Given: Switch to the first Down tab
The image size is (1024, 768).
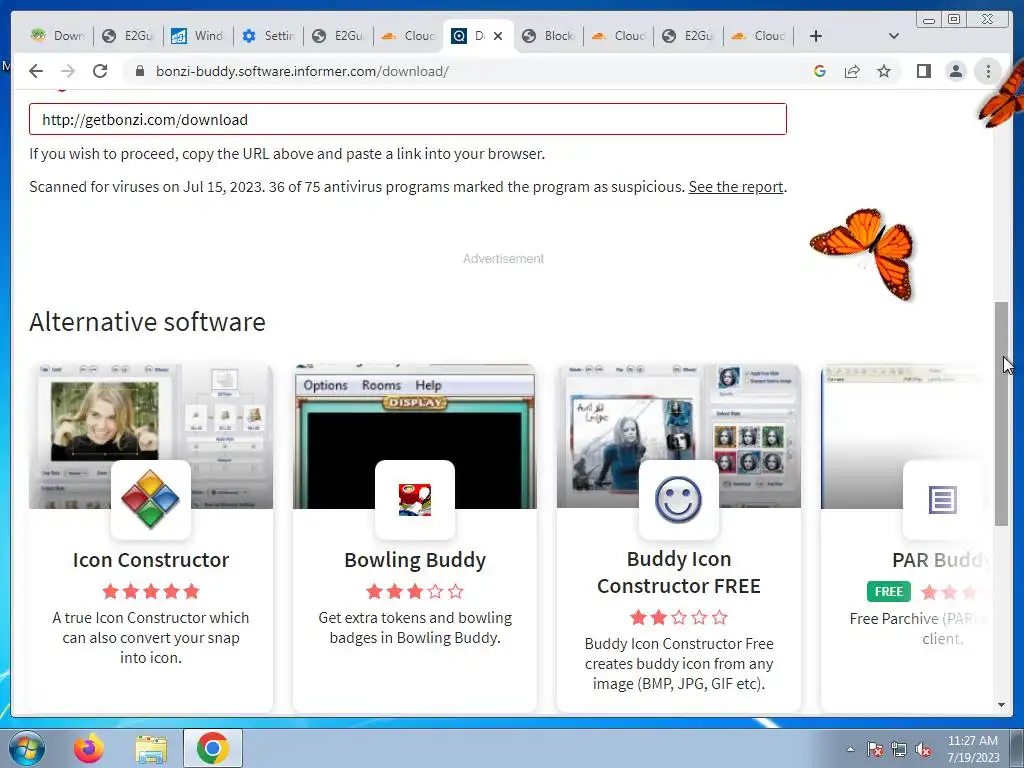Looking at the screenshot, I should (x=57, y=36).
